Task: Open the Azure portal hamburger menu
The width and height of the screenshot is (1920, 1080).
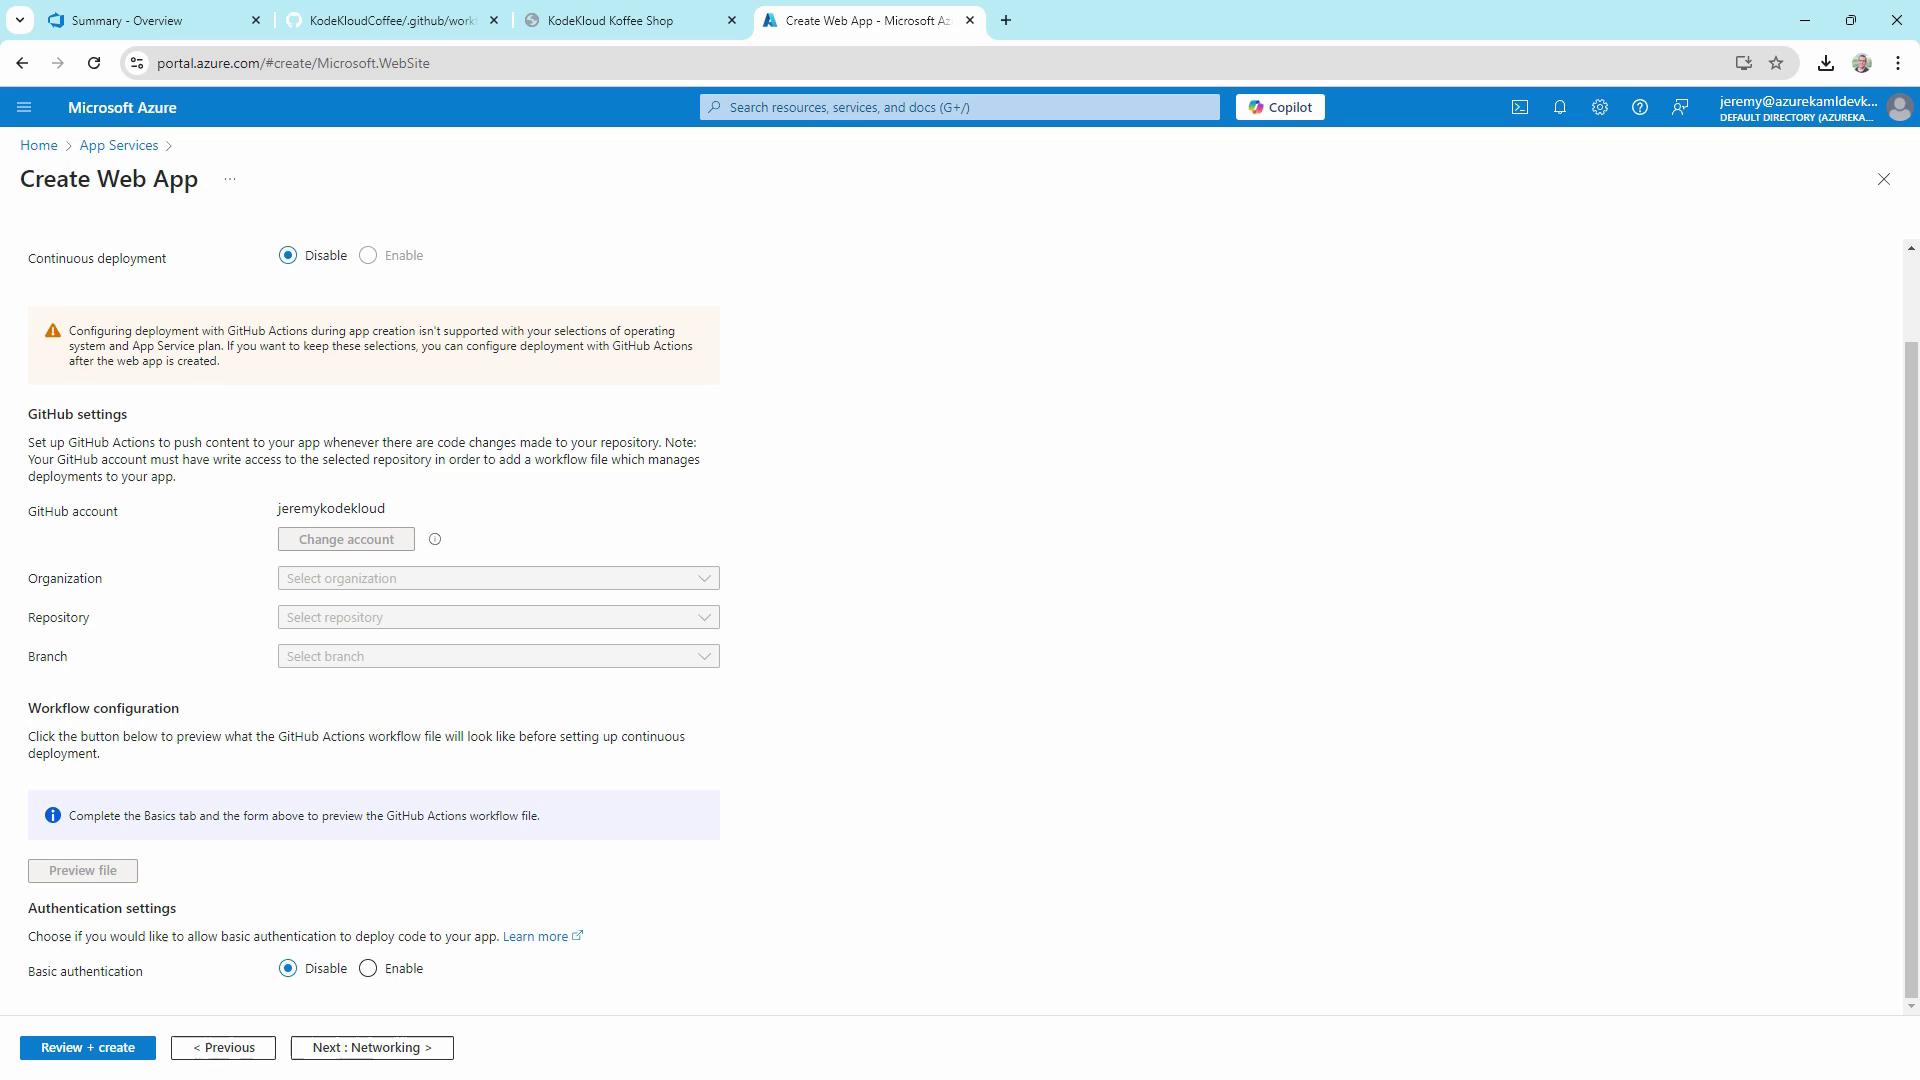Action: pos(24,107)
